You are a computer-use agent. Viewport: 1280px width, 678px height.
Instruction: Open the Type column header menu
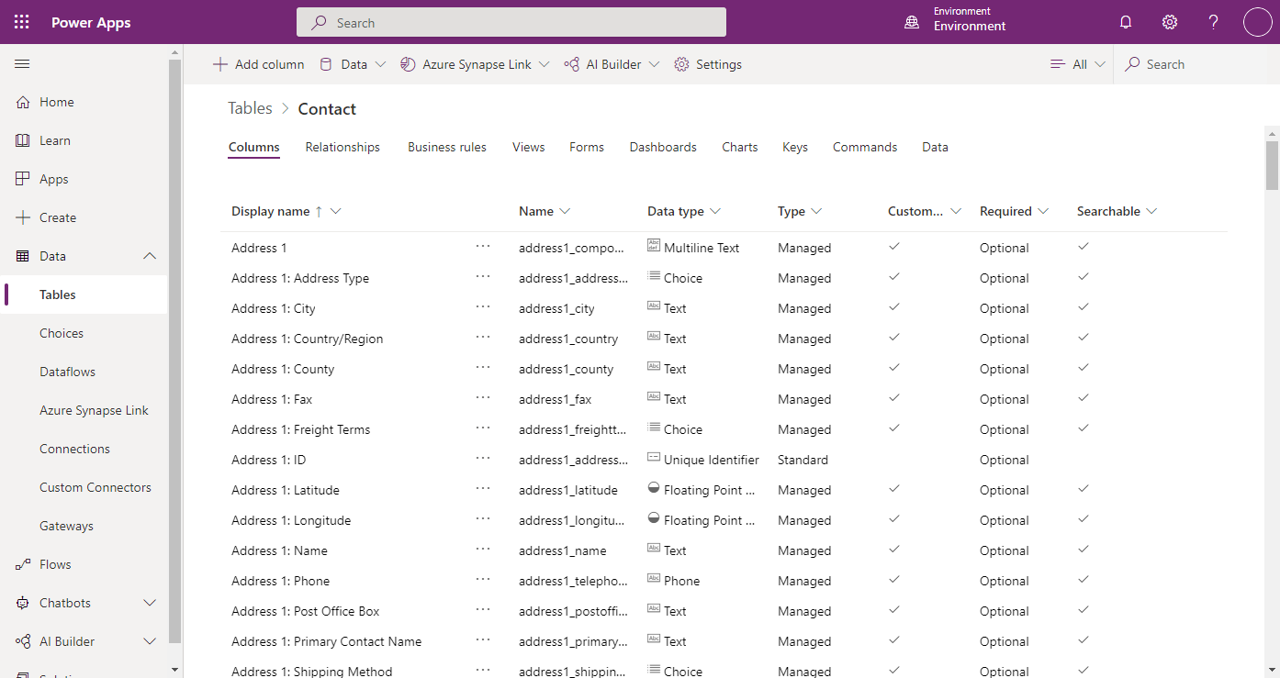pyautogui.click(x=816, y=211)
